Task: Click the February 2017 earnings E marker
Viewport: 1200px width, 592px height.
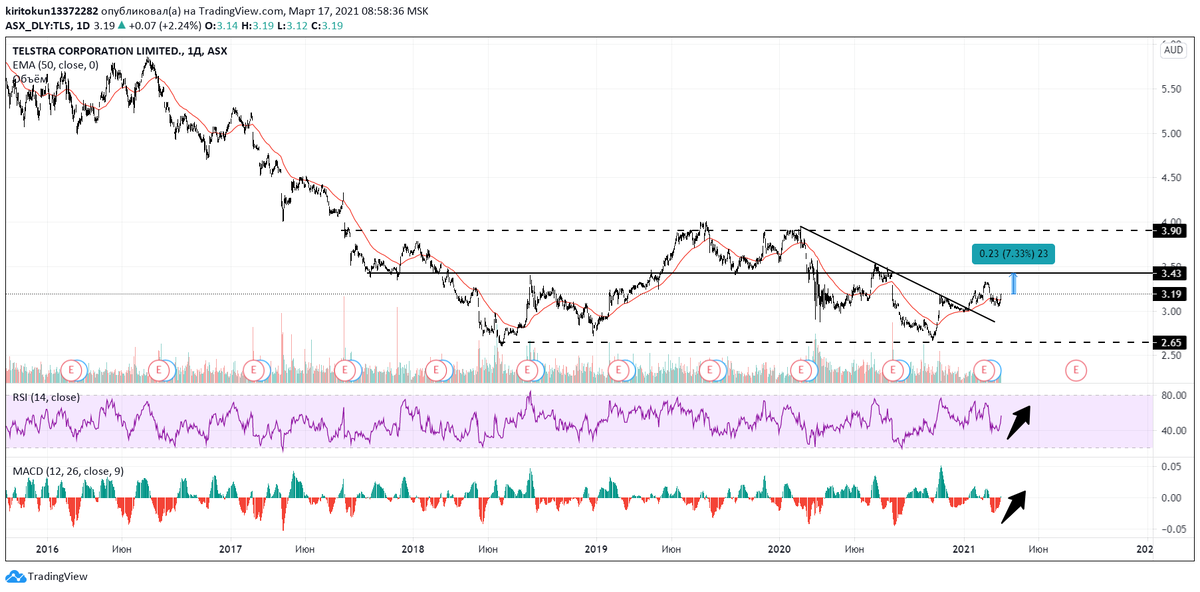Action: tap(255, 370)
